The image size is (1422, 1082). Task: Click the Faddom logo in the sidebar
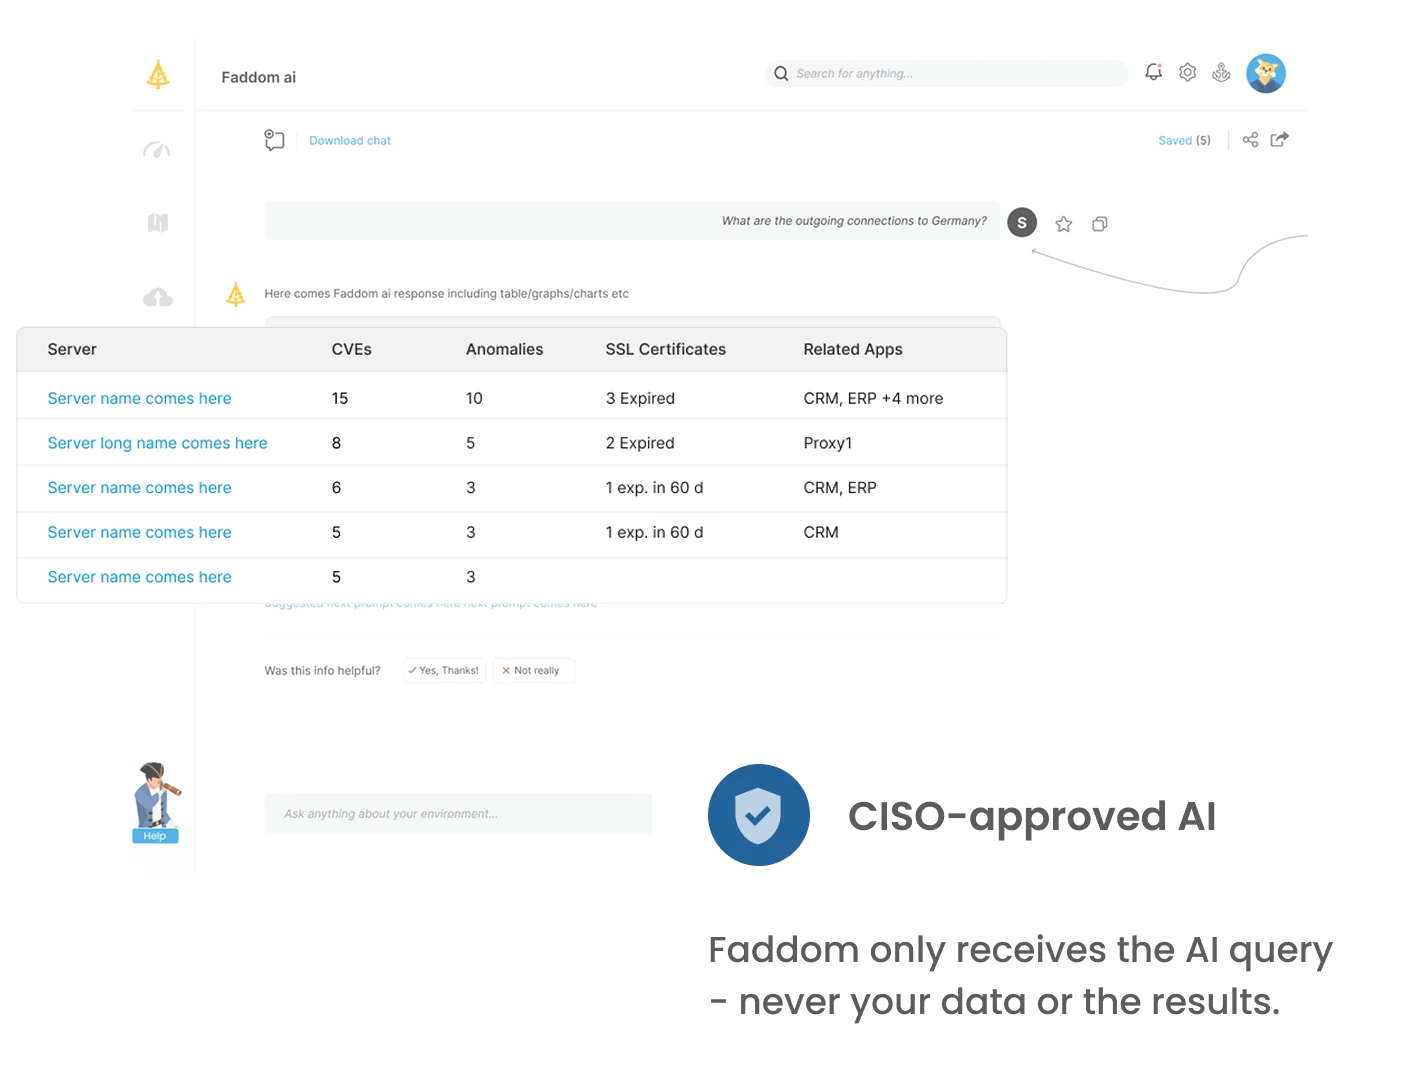pos(158,75)
